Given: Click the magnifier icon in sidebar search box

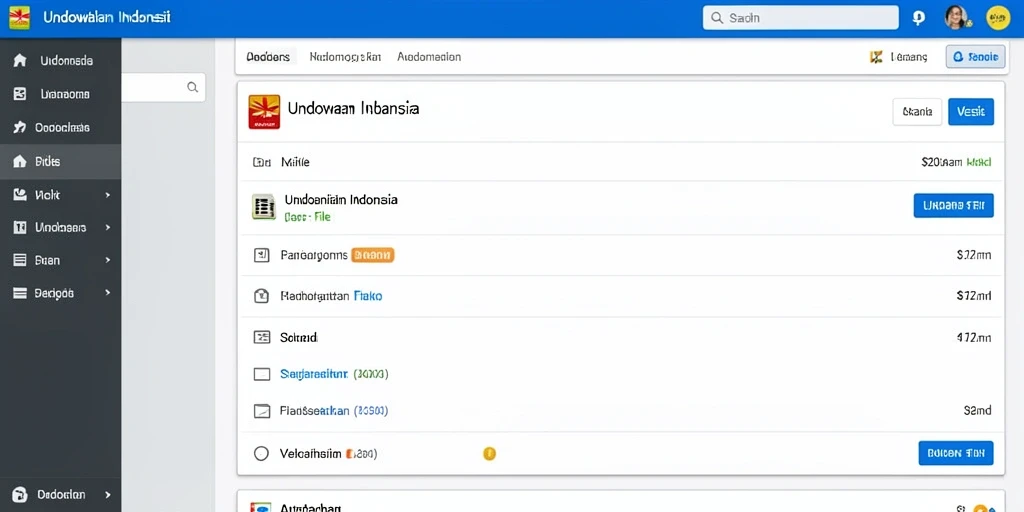Looking at the screenshot, I should point(193,87).
